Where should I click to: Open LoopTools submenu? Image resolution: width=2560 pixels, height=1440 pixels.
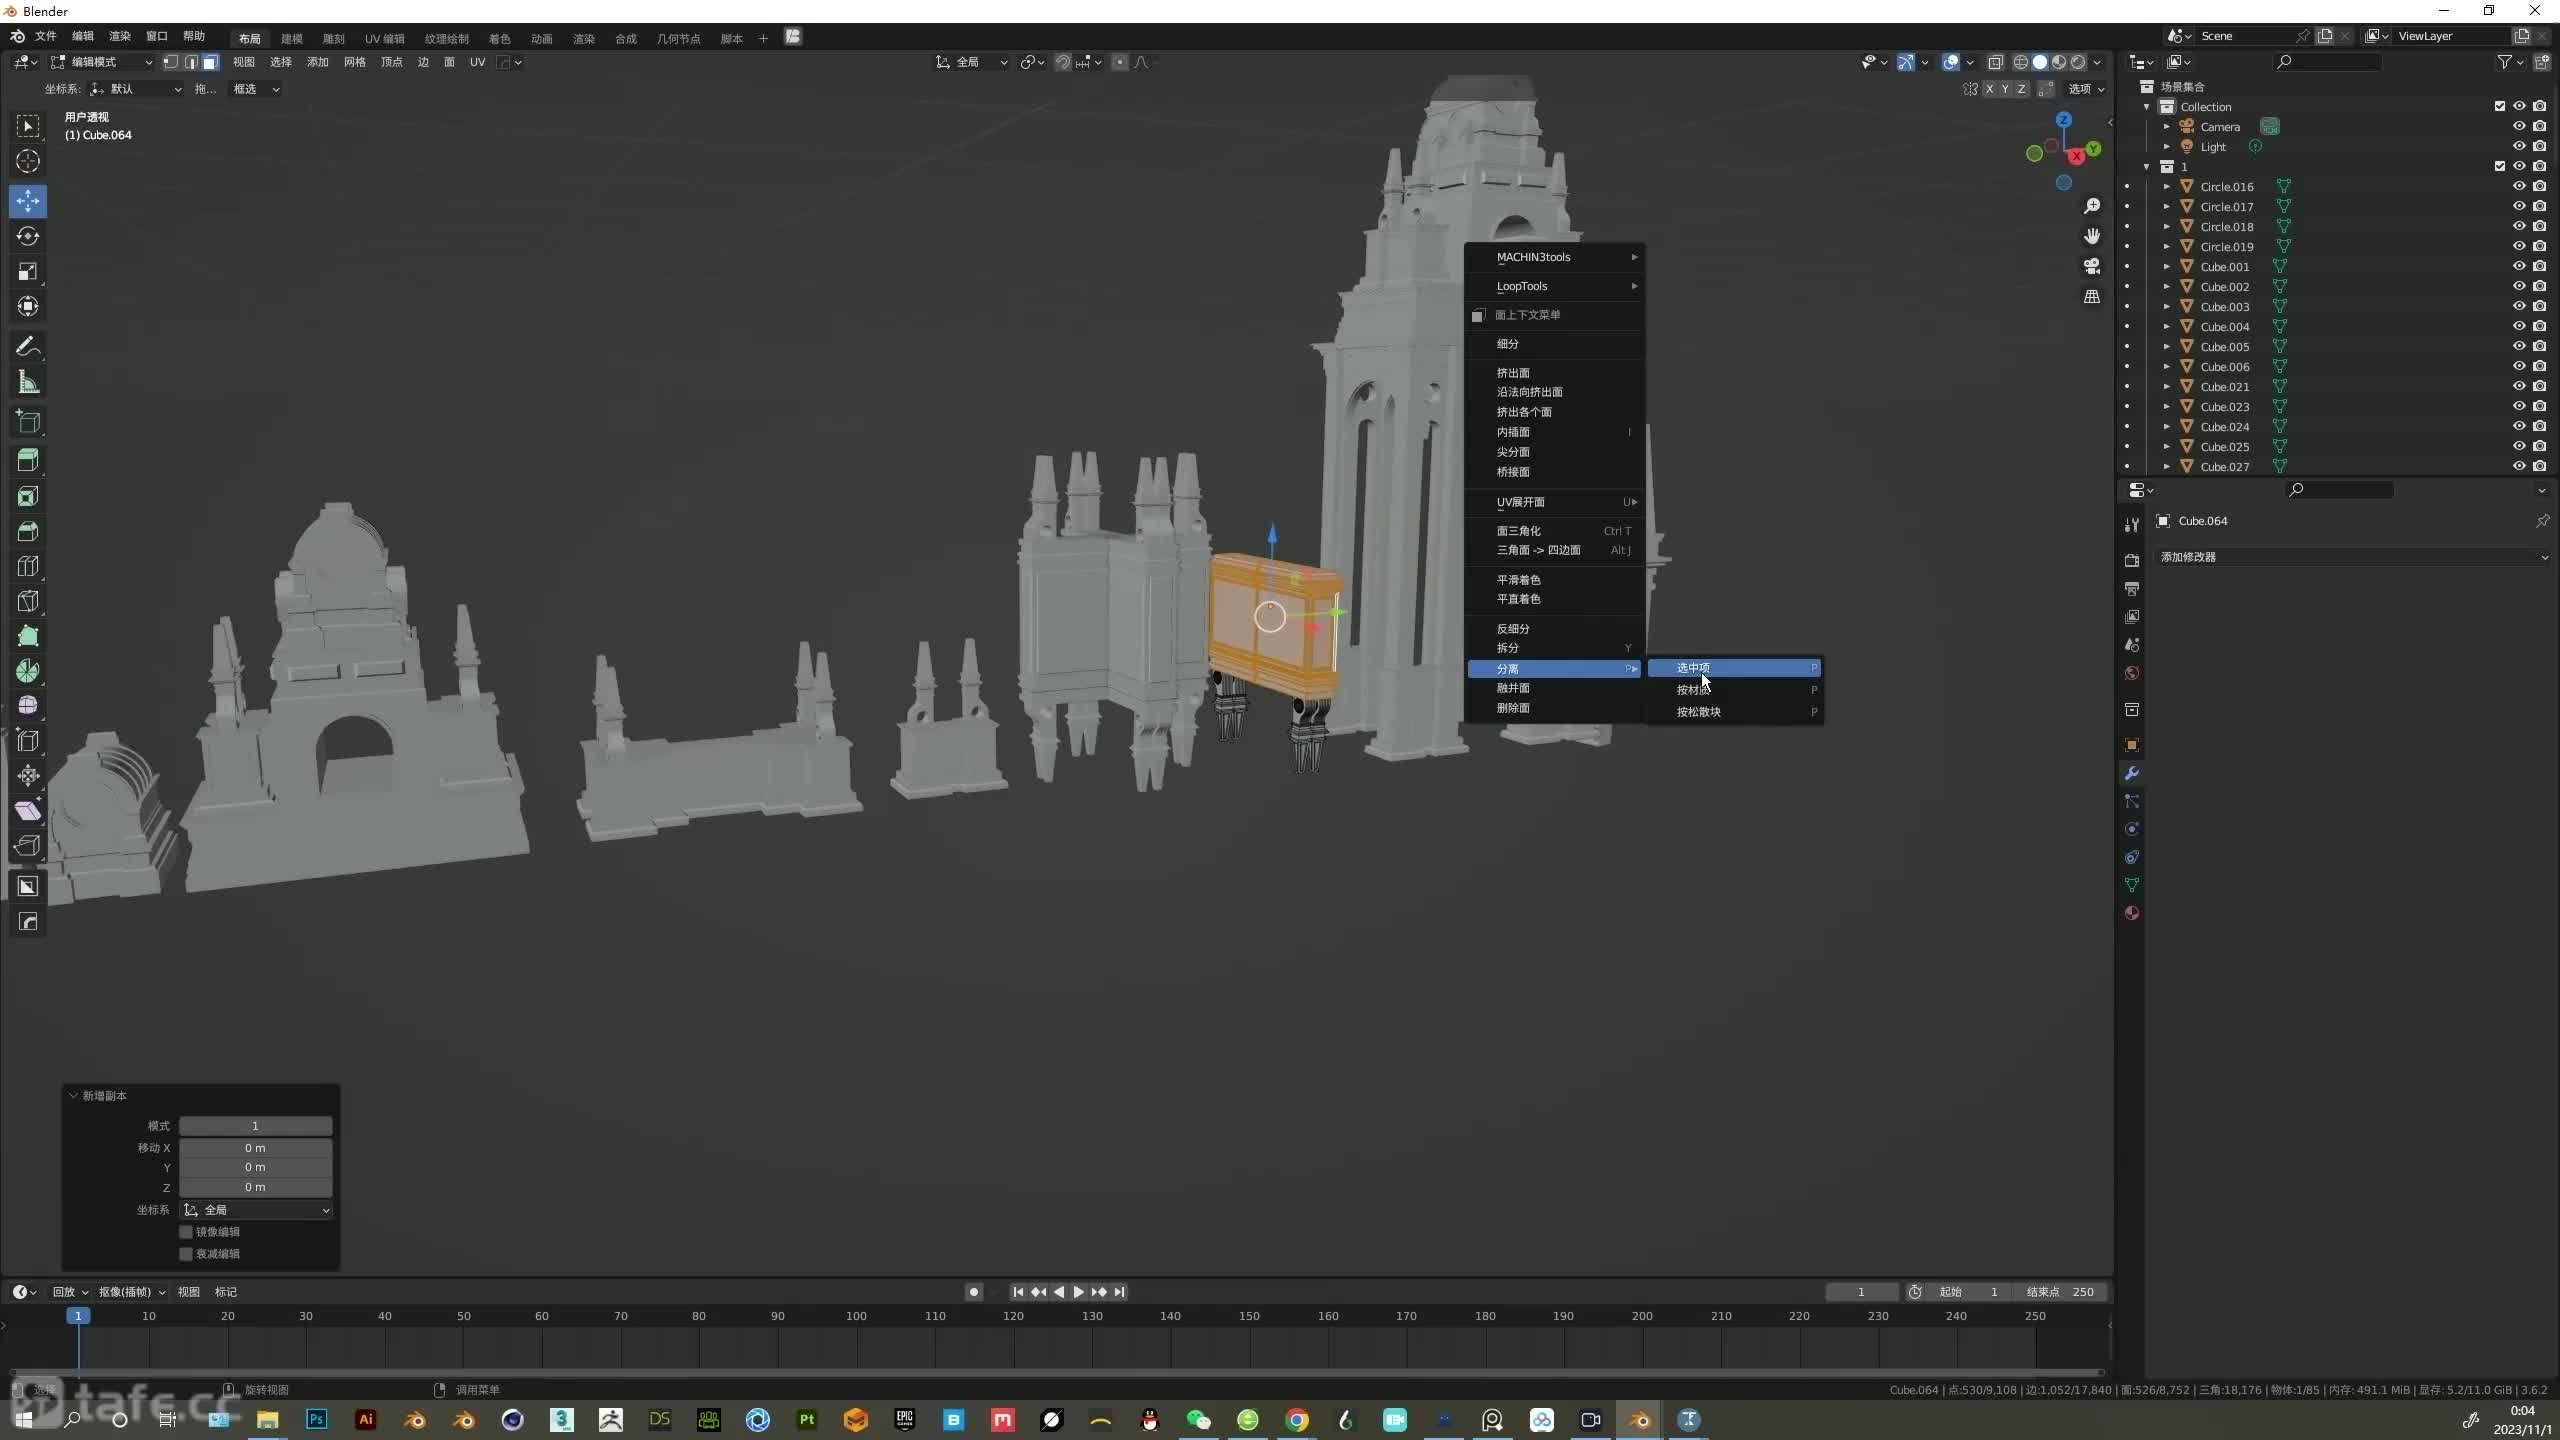[1555, 286]
